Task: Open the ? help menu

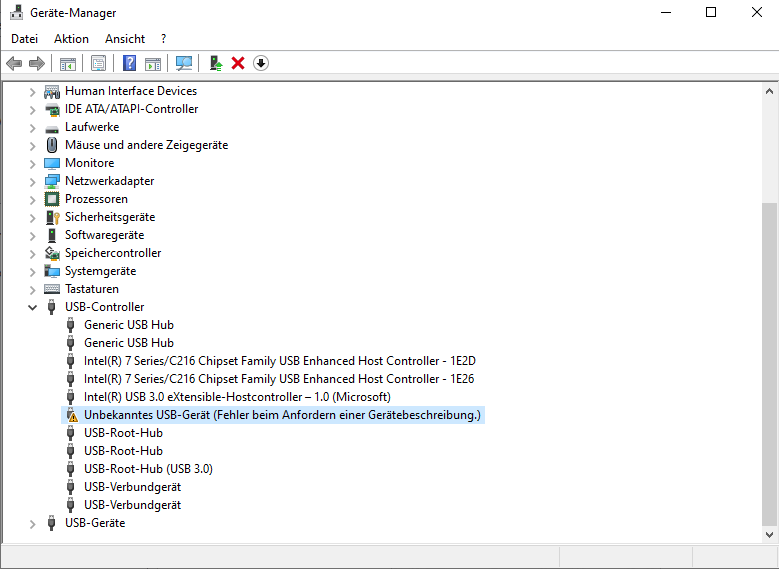Action: pos(164,39)
